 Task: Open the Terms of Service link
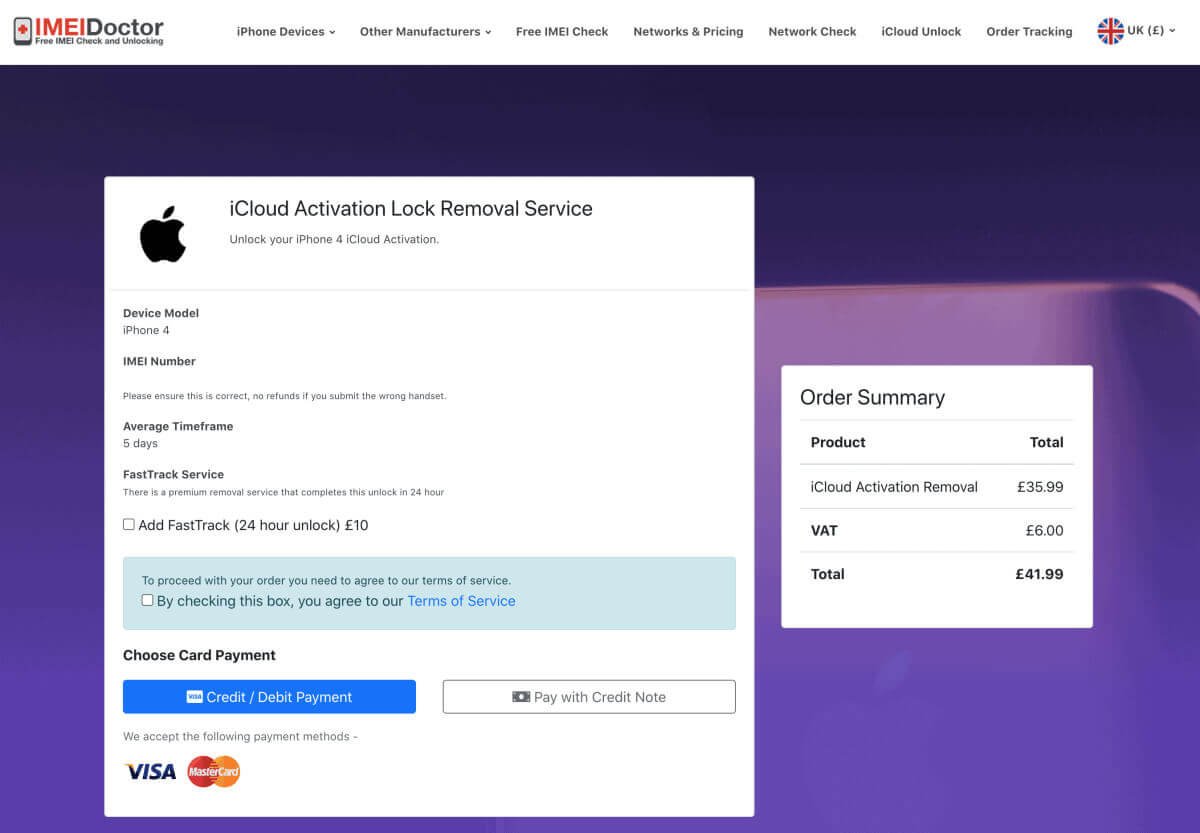point(461,601)
